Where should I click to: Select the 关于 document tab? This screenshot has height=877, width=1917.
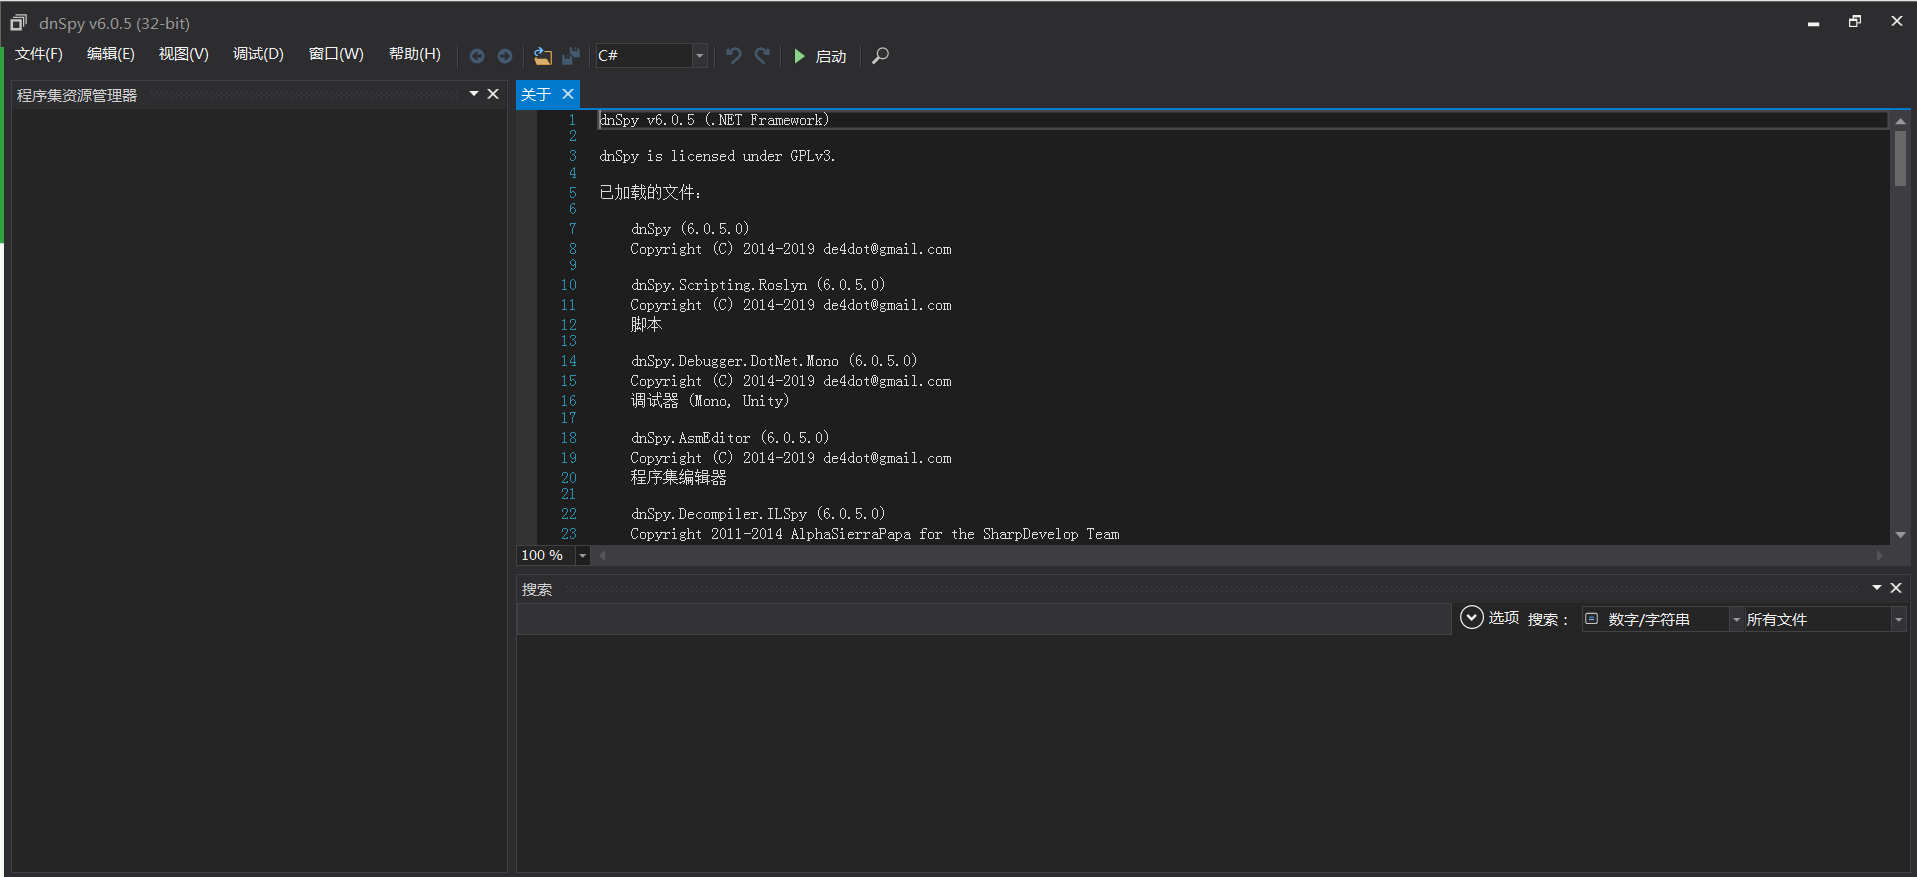[536, 94]
